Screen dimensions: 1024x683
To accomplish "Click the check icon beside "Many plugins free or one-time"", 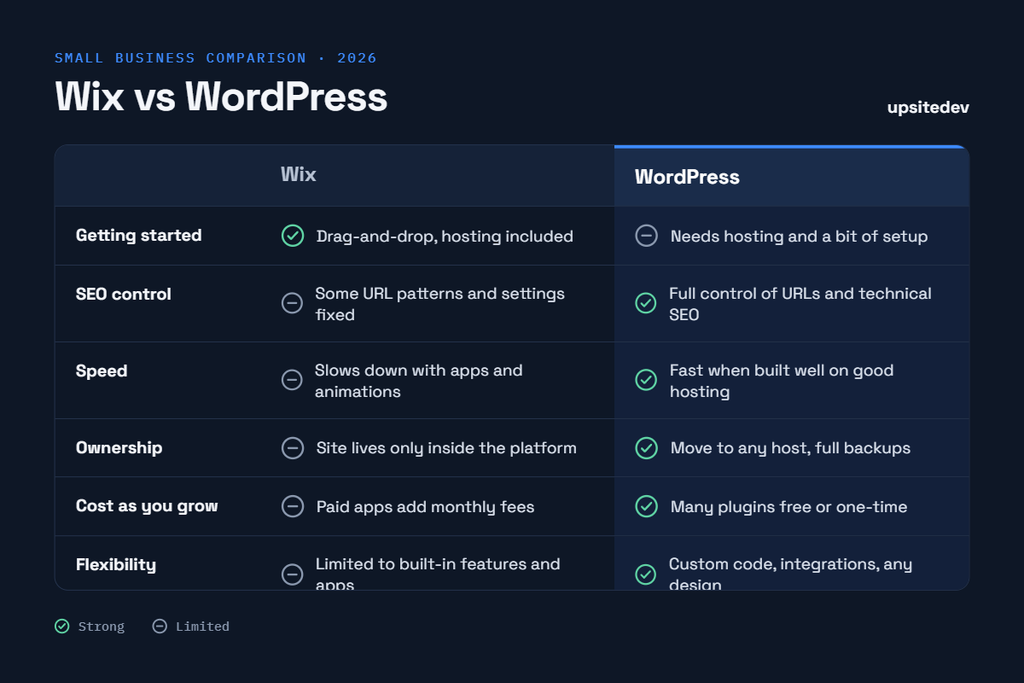I will [647, 506].
